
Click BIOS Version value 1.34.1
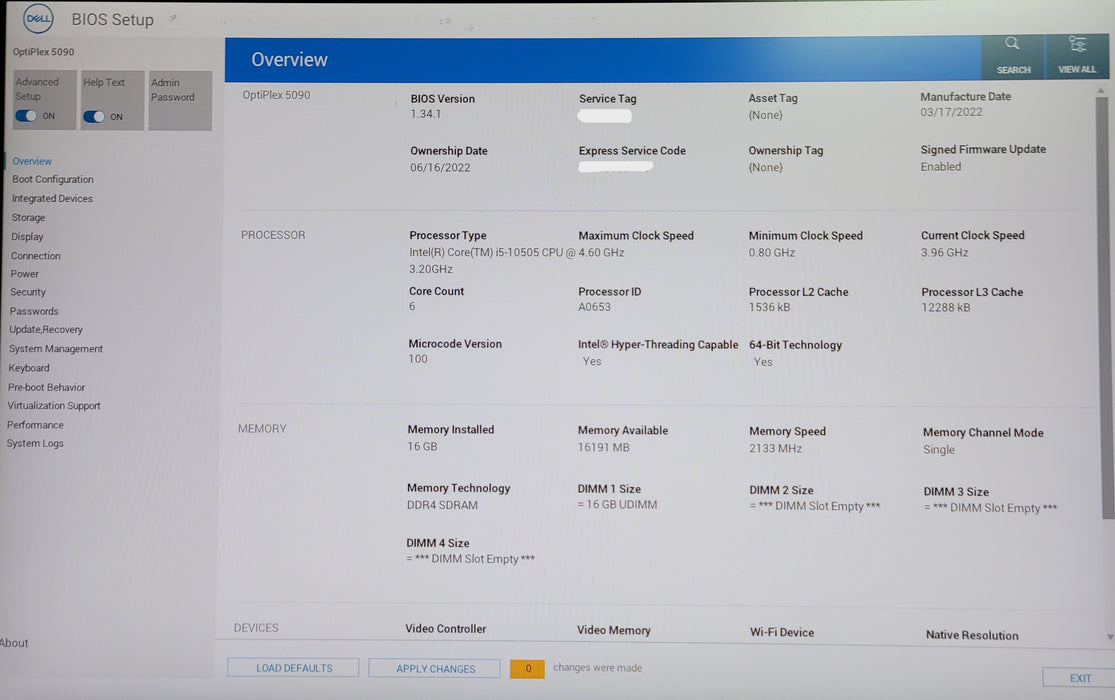coord(425,114)
